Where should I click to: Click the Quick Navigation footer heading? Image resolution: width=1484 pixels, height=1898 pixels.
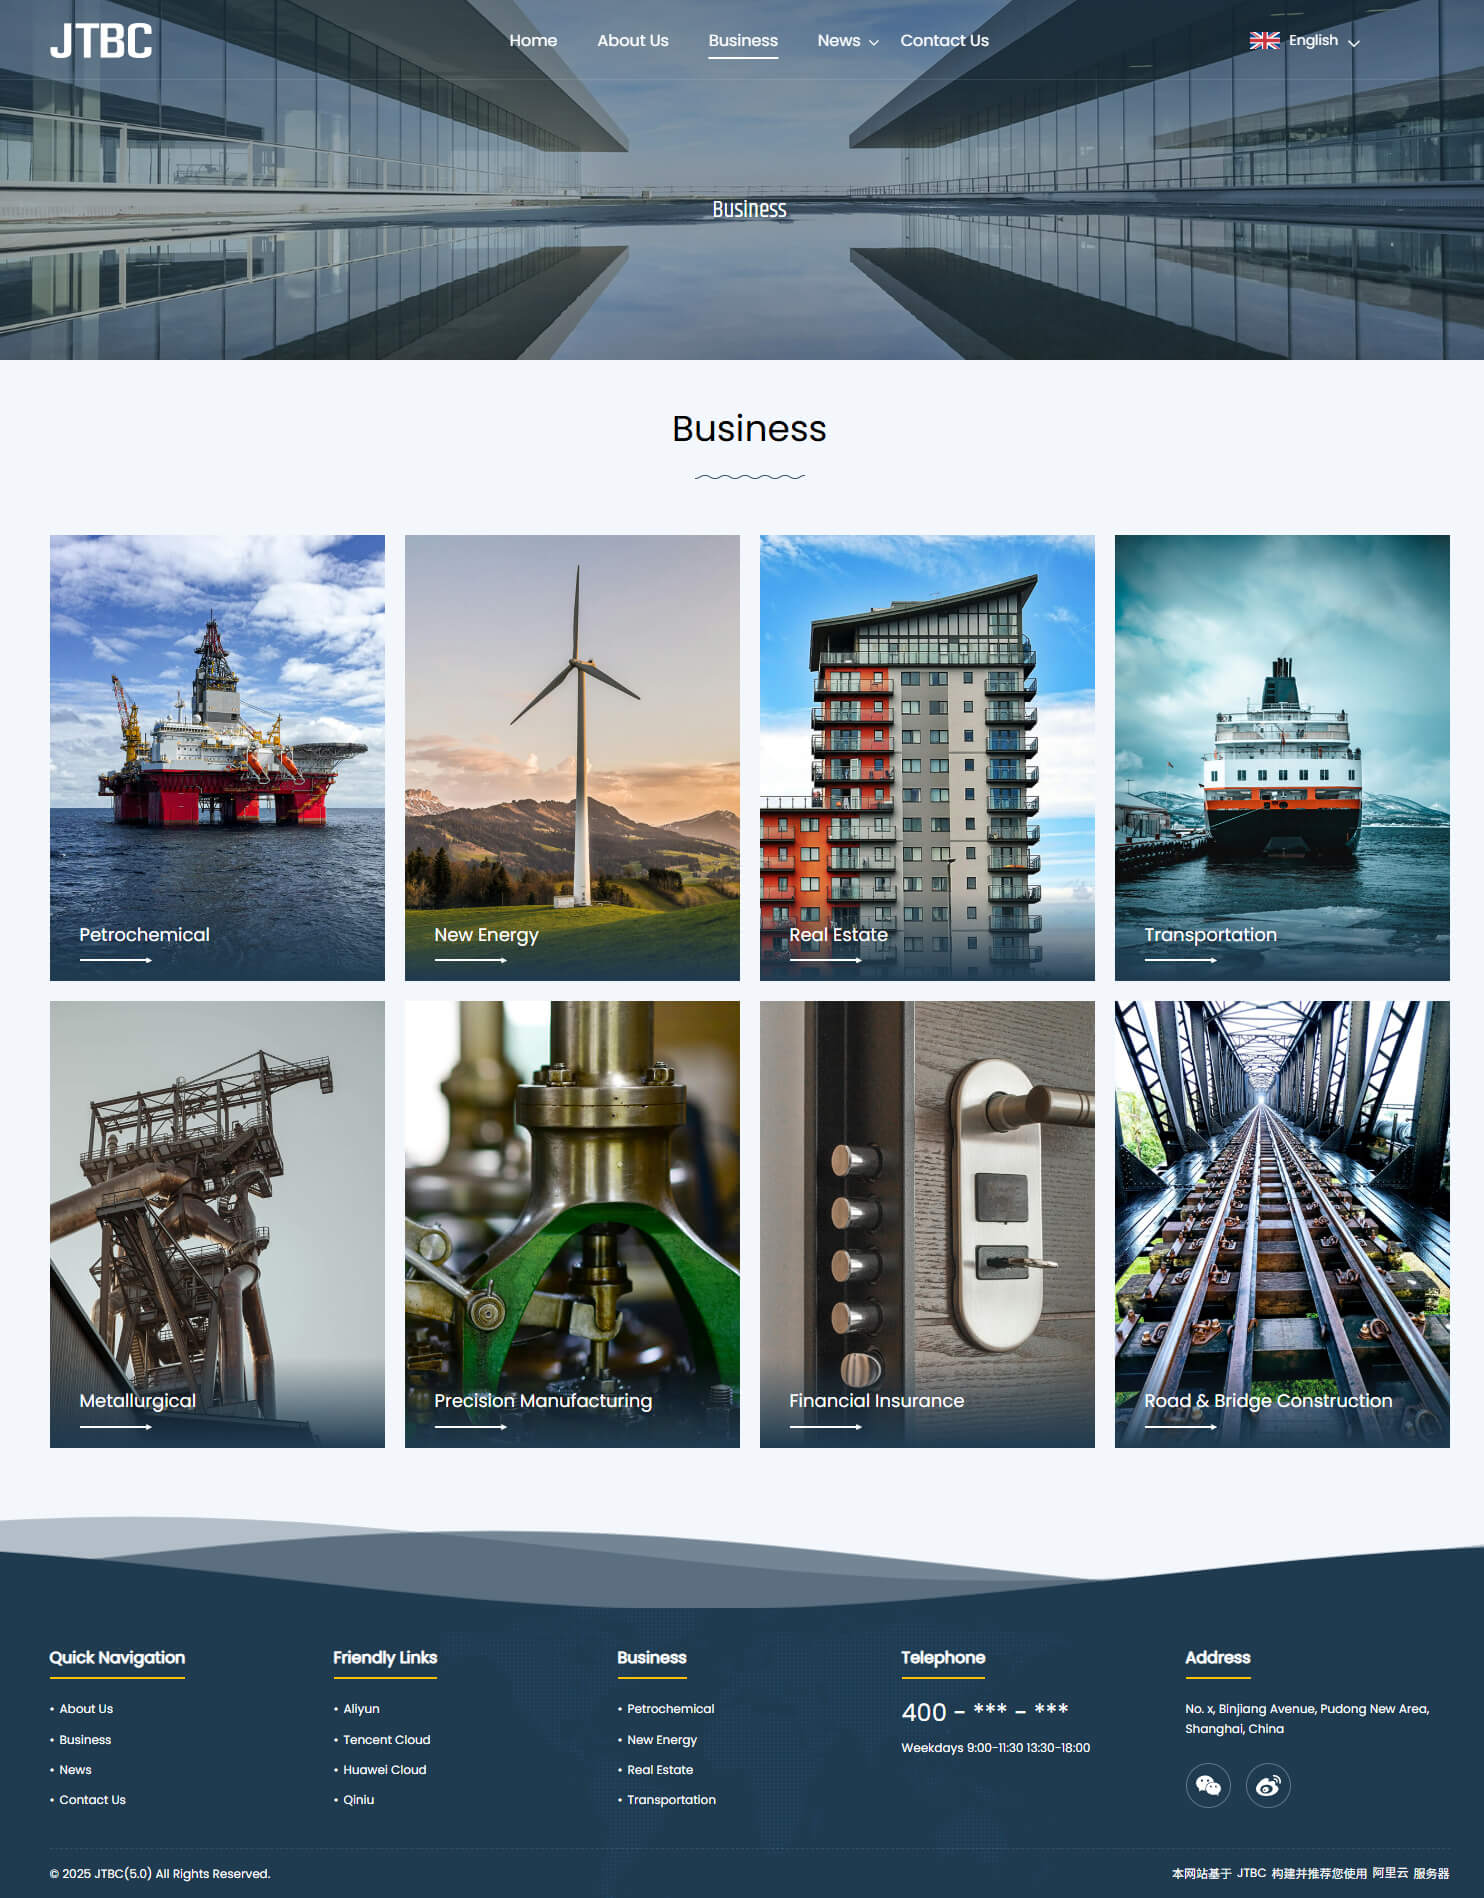(117, 1658)
